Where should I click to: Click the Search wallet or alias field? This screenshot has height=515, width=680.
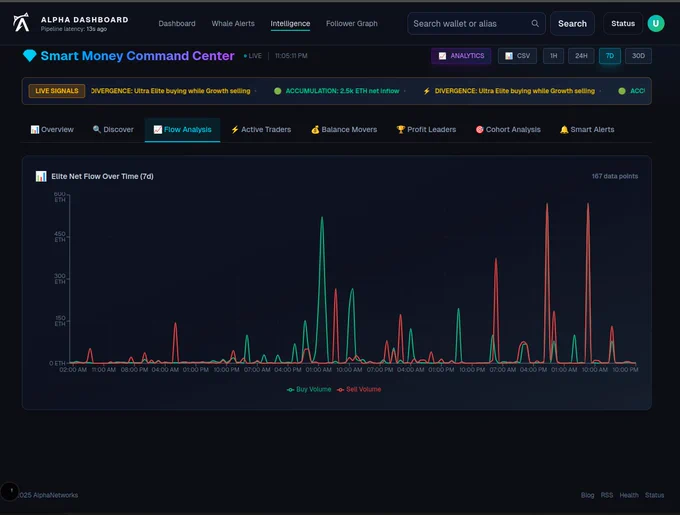tap(468, 24)
